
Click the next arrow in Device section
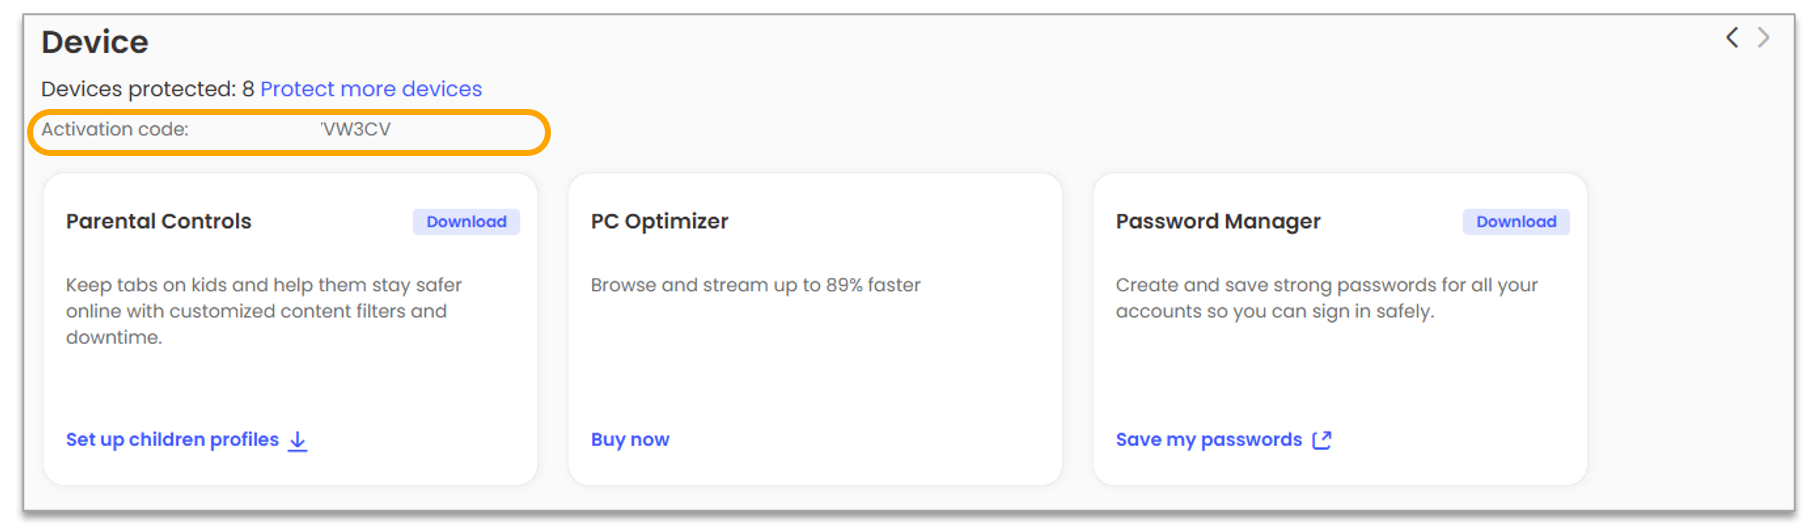pos(1764,38)
